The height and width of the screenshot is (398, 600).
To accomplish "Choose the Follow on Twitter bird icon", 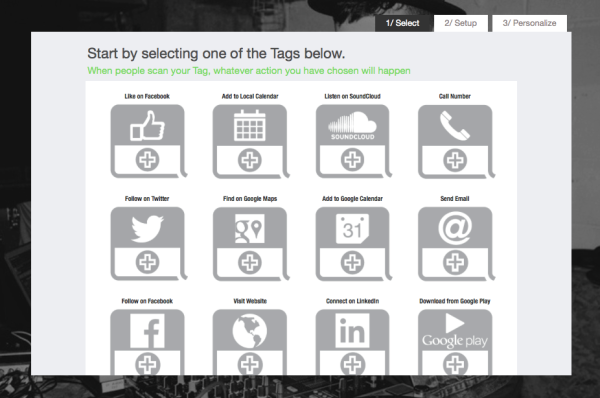I will [147, 228].
